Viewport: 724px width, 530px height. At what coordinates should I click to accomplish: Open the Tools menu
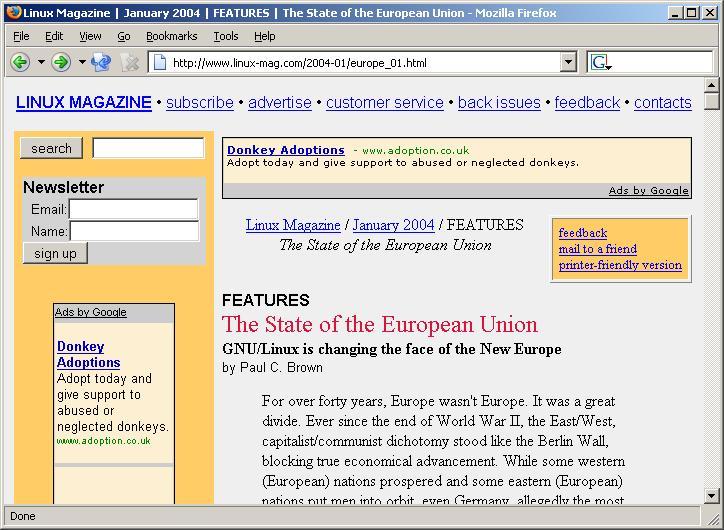[226, 36]
